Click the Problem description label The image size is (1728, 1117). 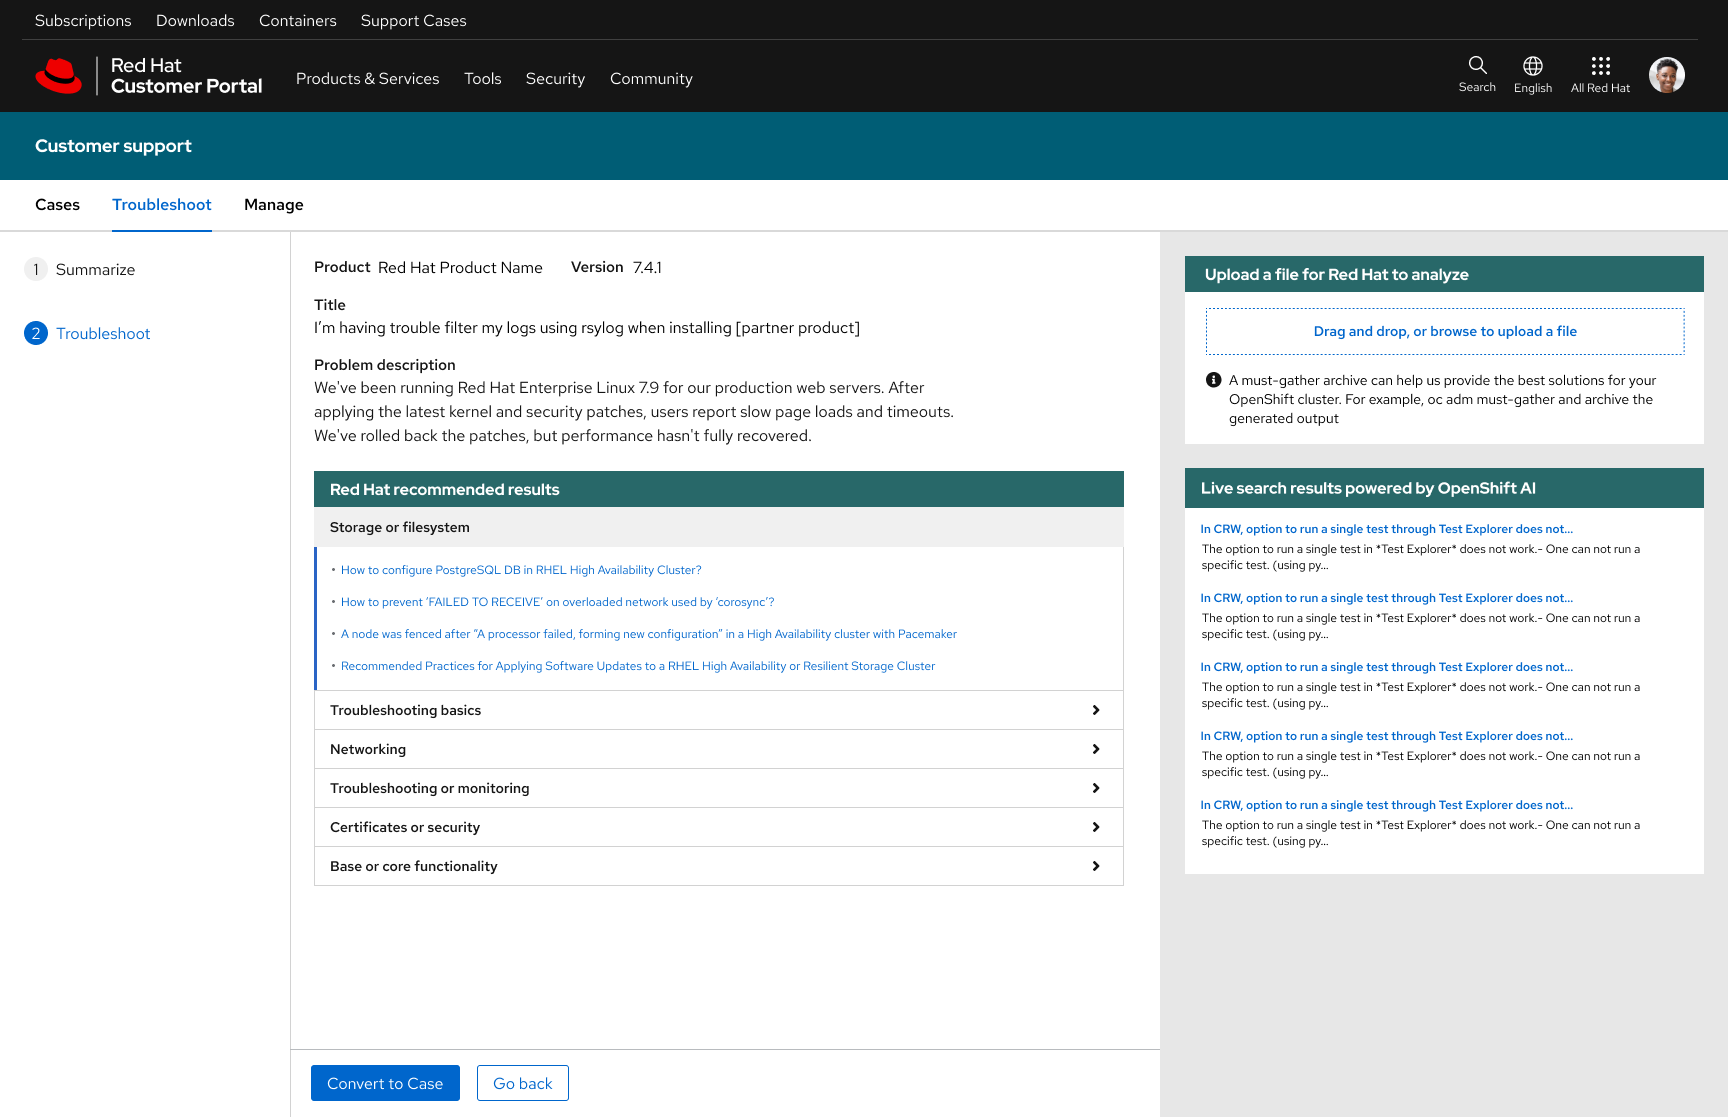point(385,365)
